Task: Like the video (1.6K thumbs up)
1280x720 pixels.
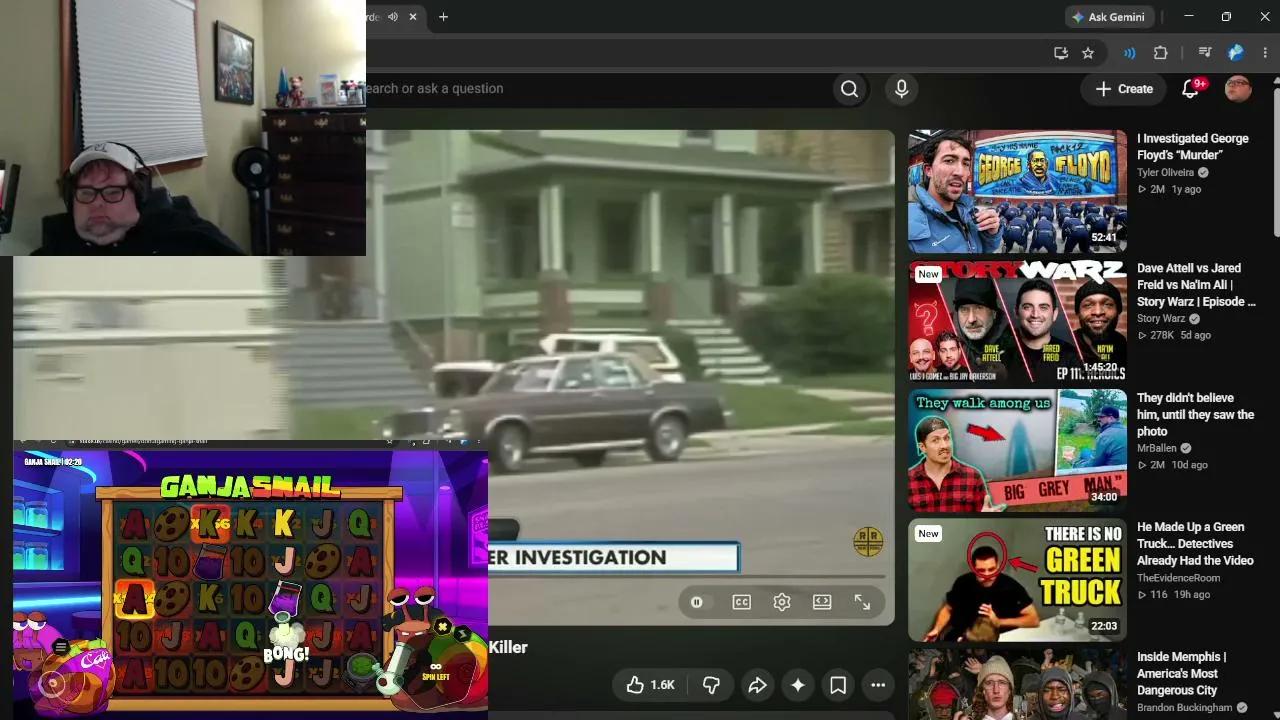Action: tap(651, 685)
